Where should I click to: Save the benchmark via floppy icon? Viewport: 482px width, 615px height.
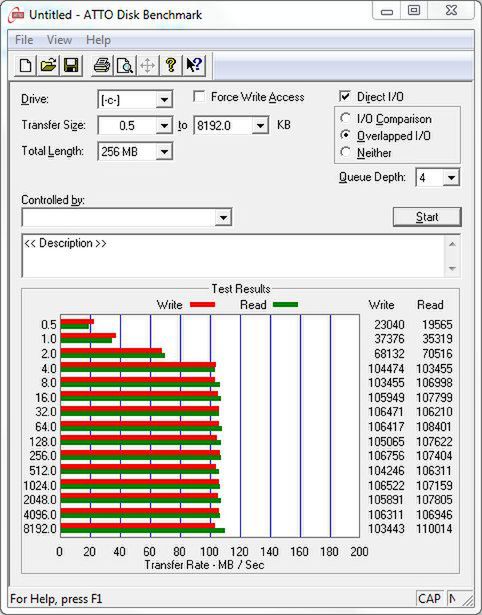71,65
